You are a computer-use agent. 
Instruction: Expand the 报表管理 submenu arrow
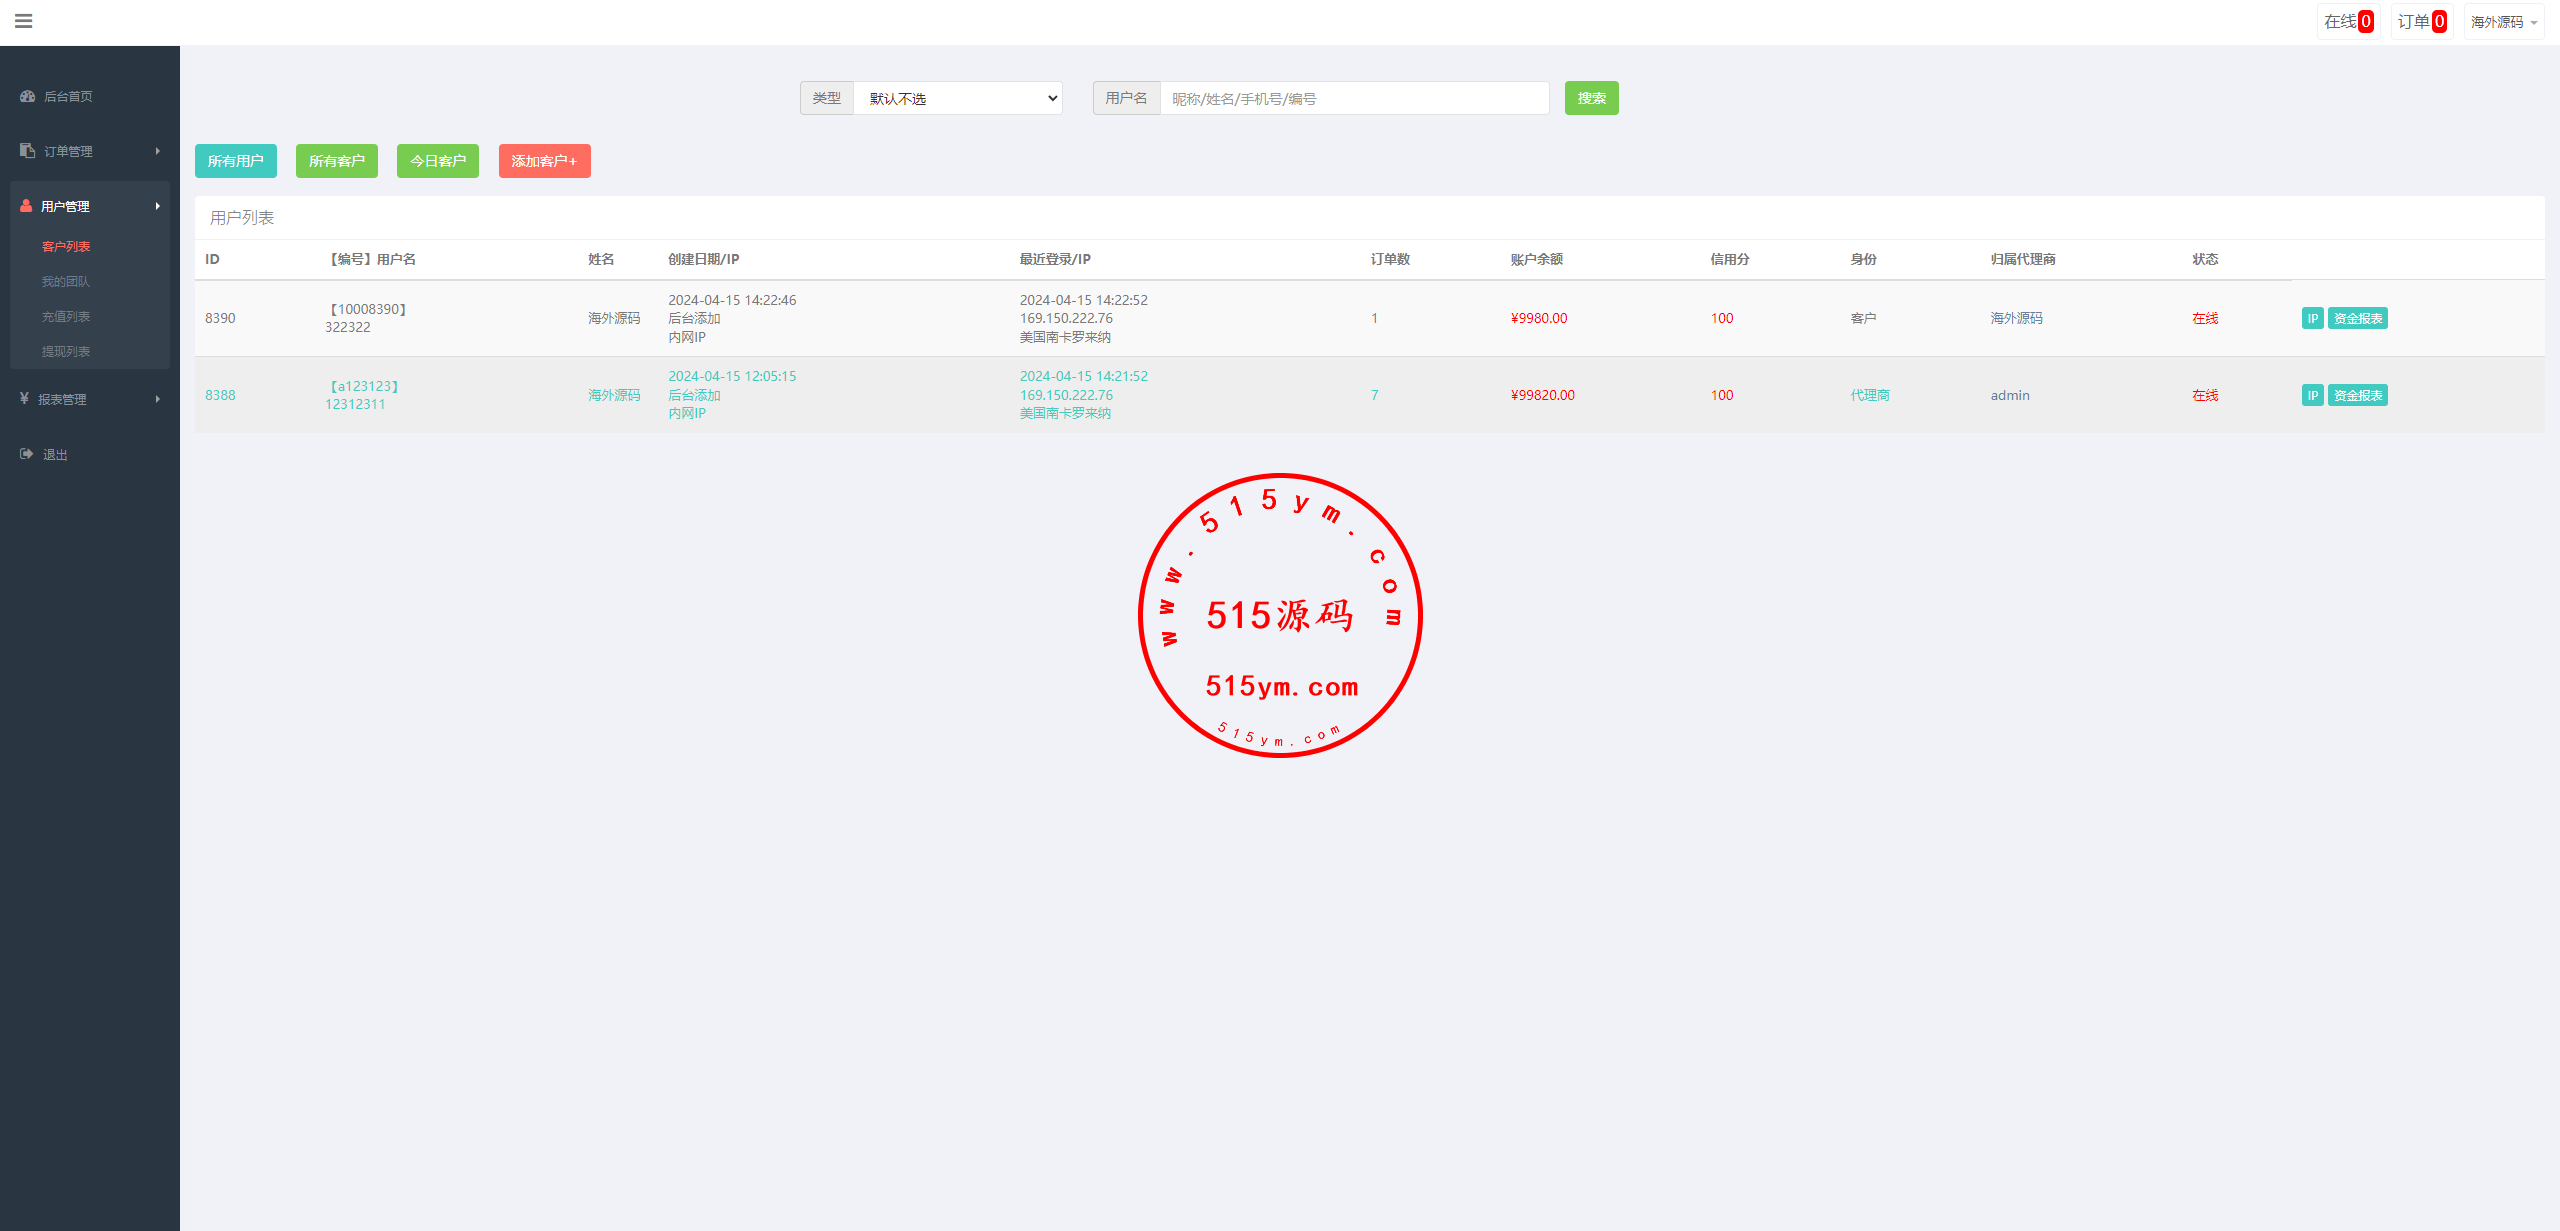point(157,399)
